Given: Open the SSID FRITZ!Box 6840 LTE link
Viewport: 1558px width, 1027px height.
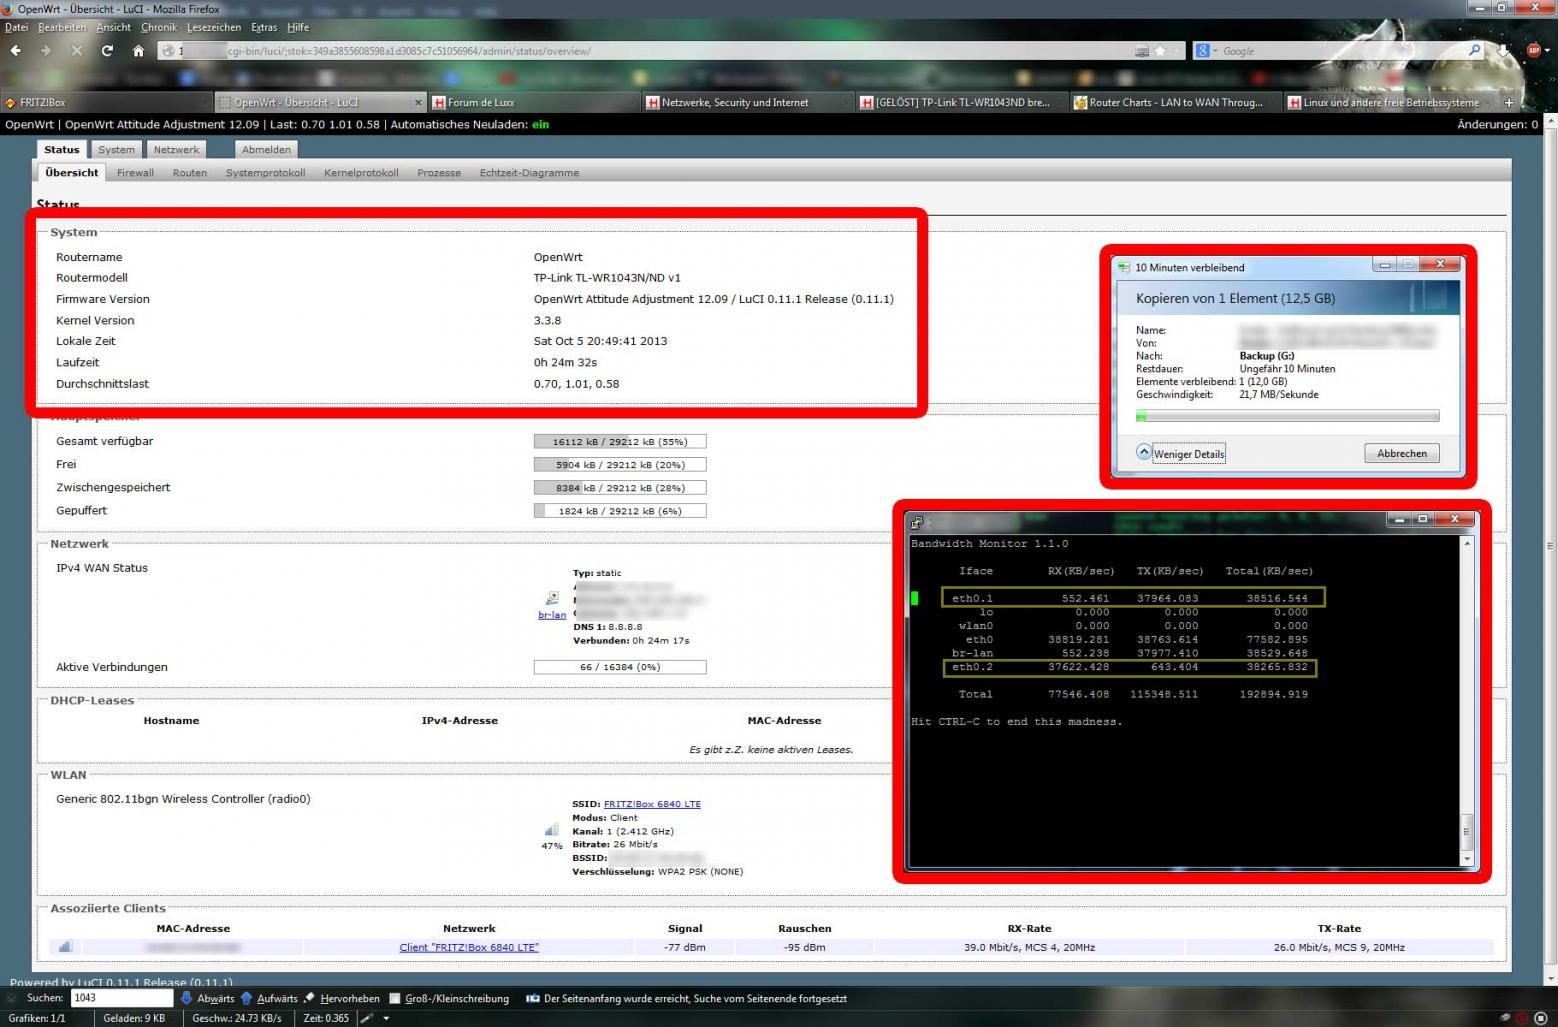Looking at the screenshot, I should [x=652, y=804].
